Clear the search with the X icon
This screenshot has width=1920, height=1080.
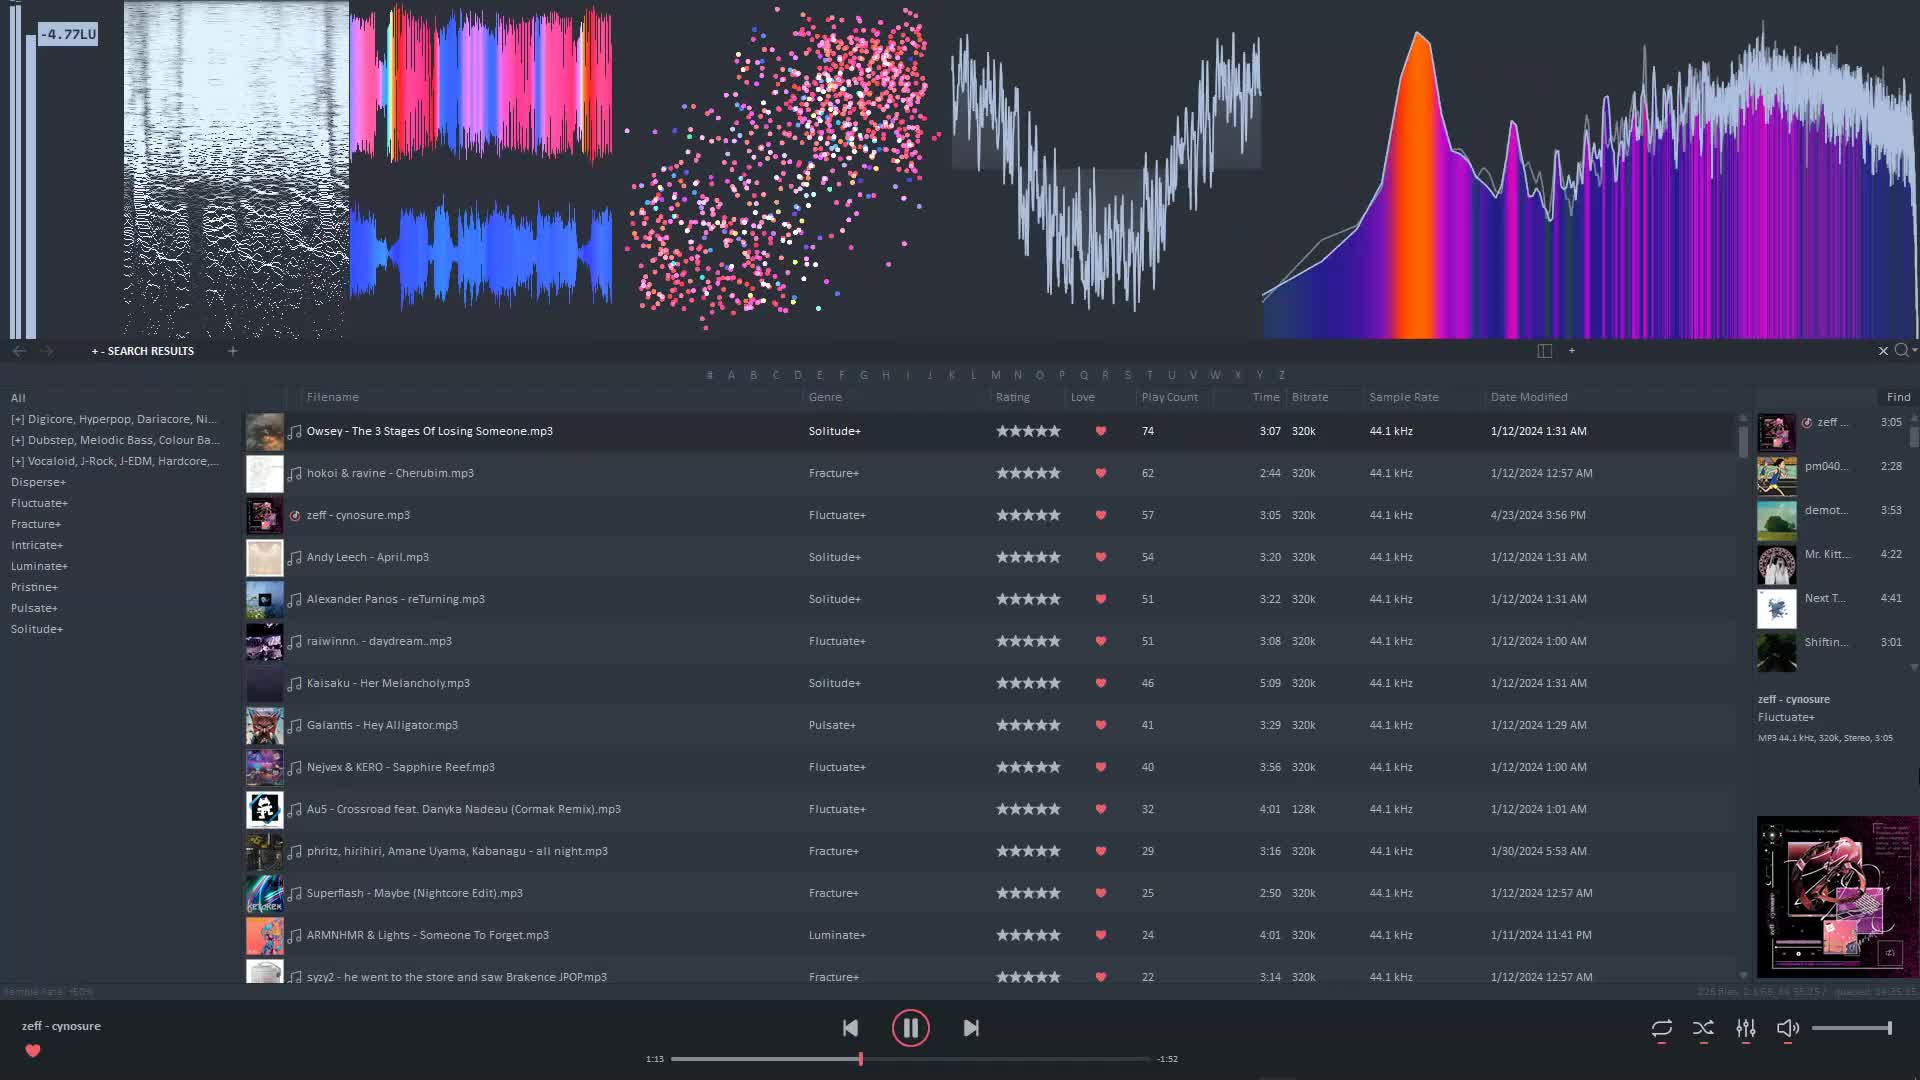coord(1883,351)
